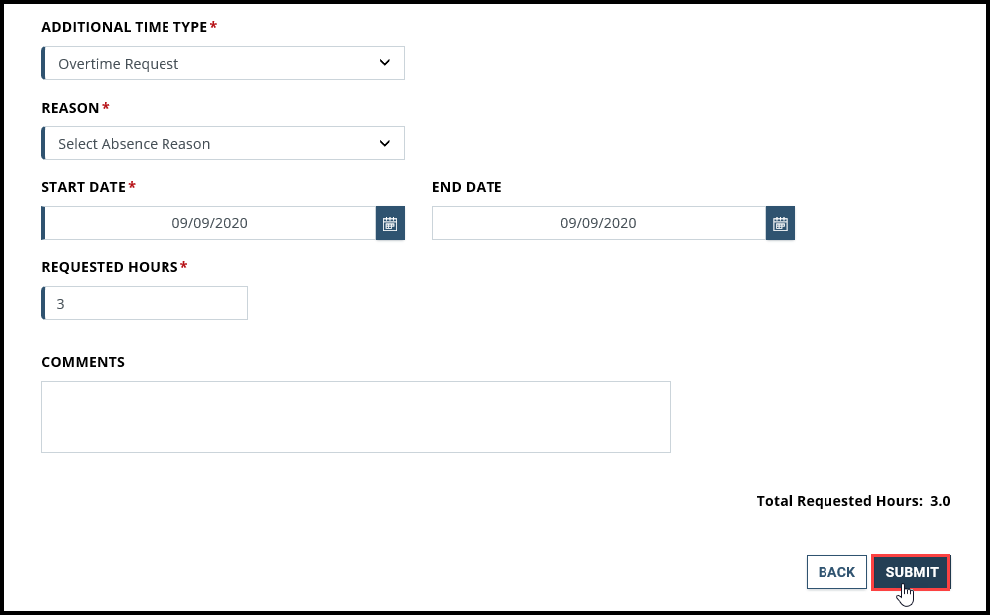Click the Comments text area
Screen dimensions: 991x615
tap(355, 416)
